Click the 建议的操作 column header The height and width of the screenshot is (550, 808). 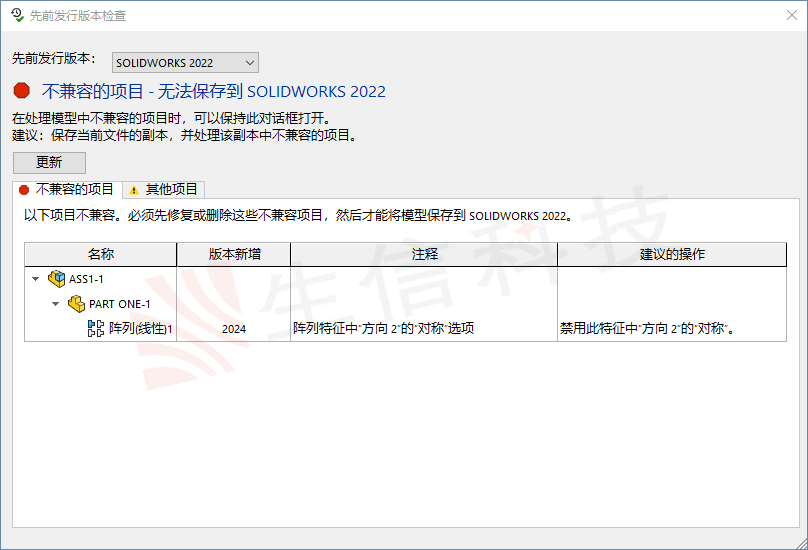click(672, 254)
